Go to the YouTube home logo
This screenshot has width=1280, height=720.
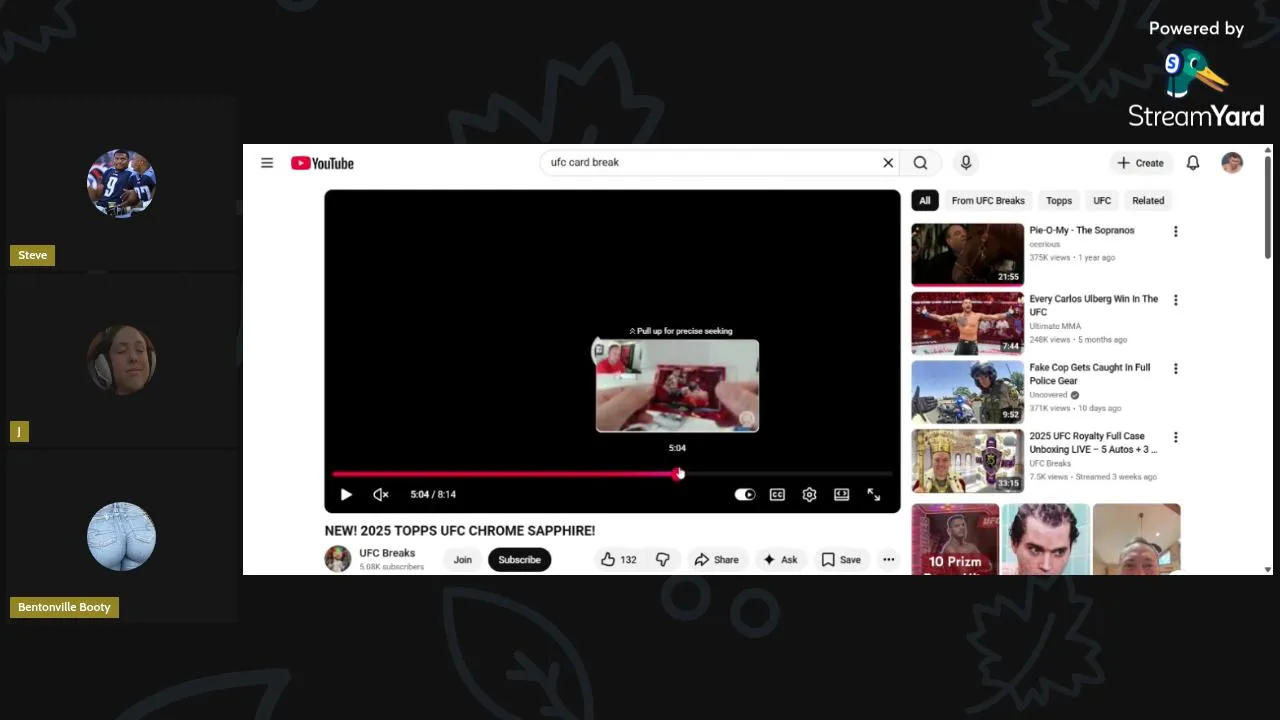click(322, 163)
